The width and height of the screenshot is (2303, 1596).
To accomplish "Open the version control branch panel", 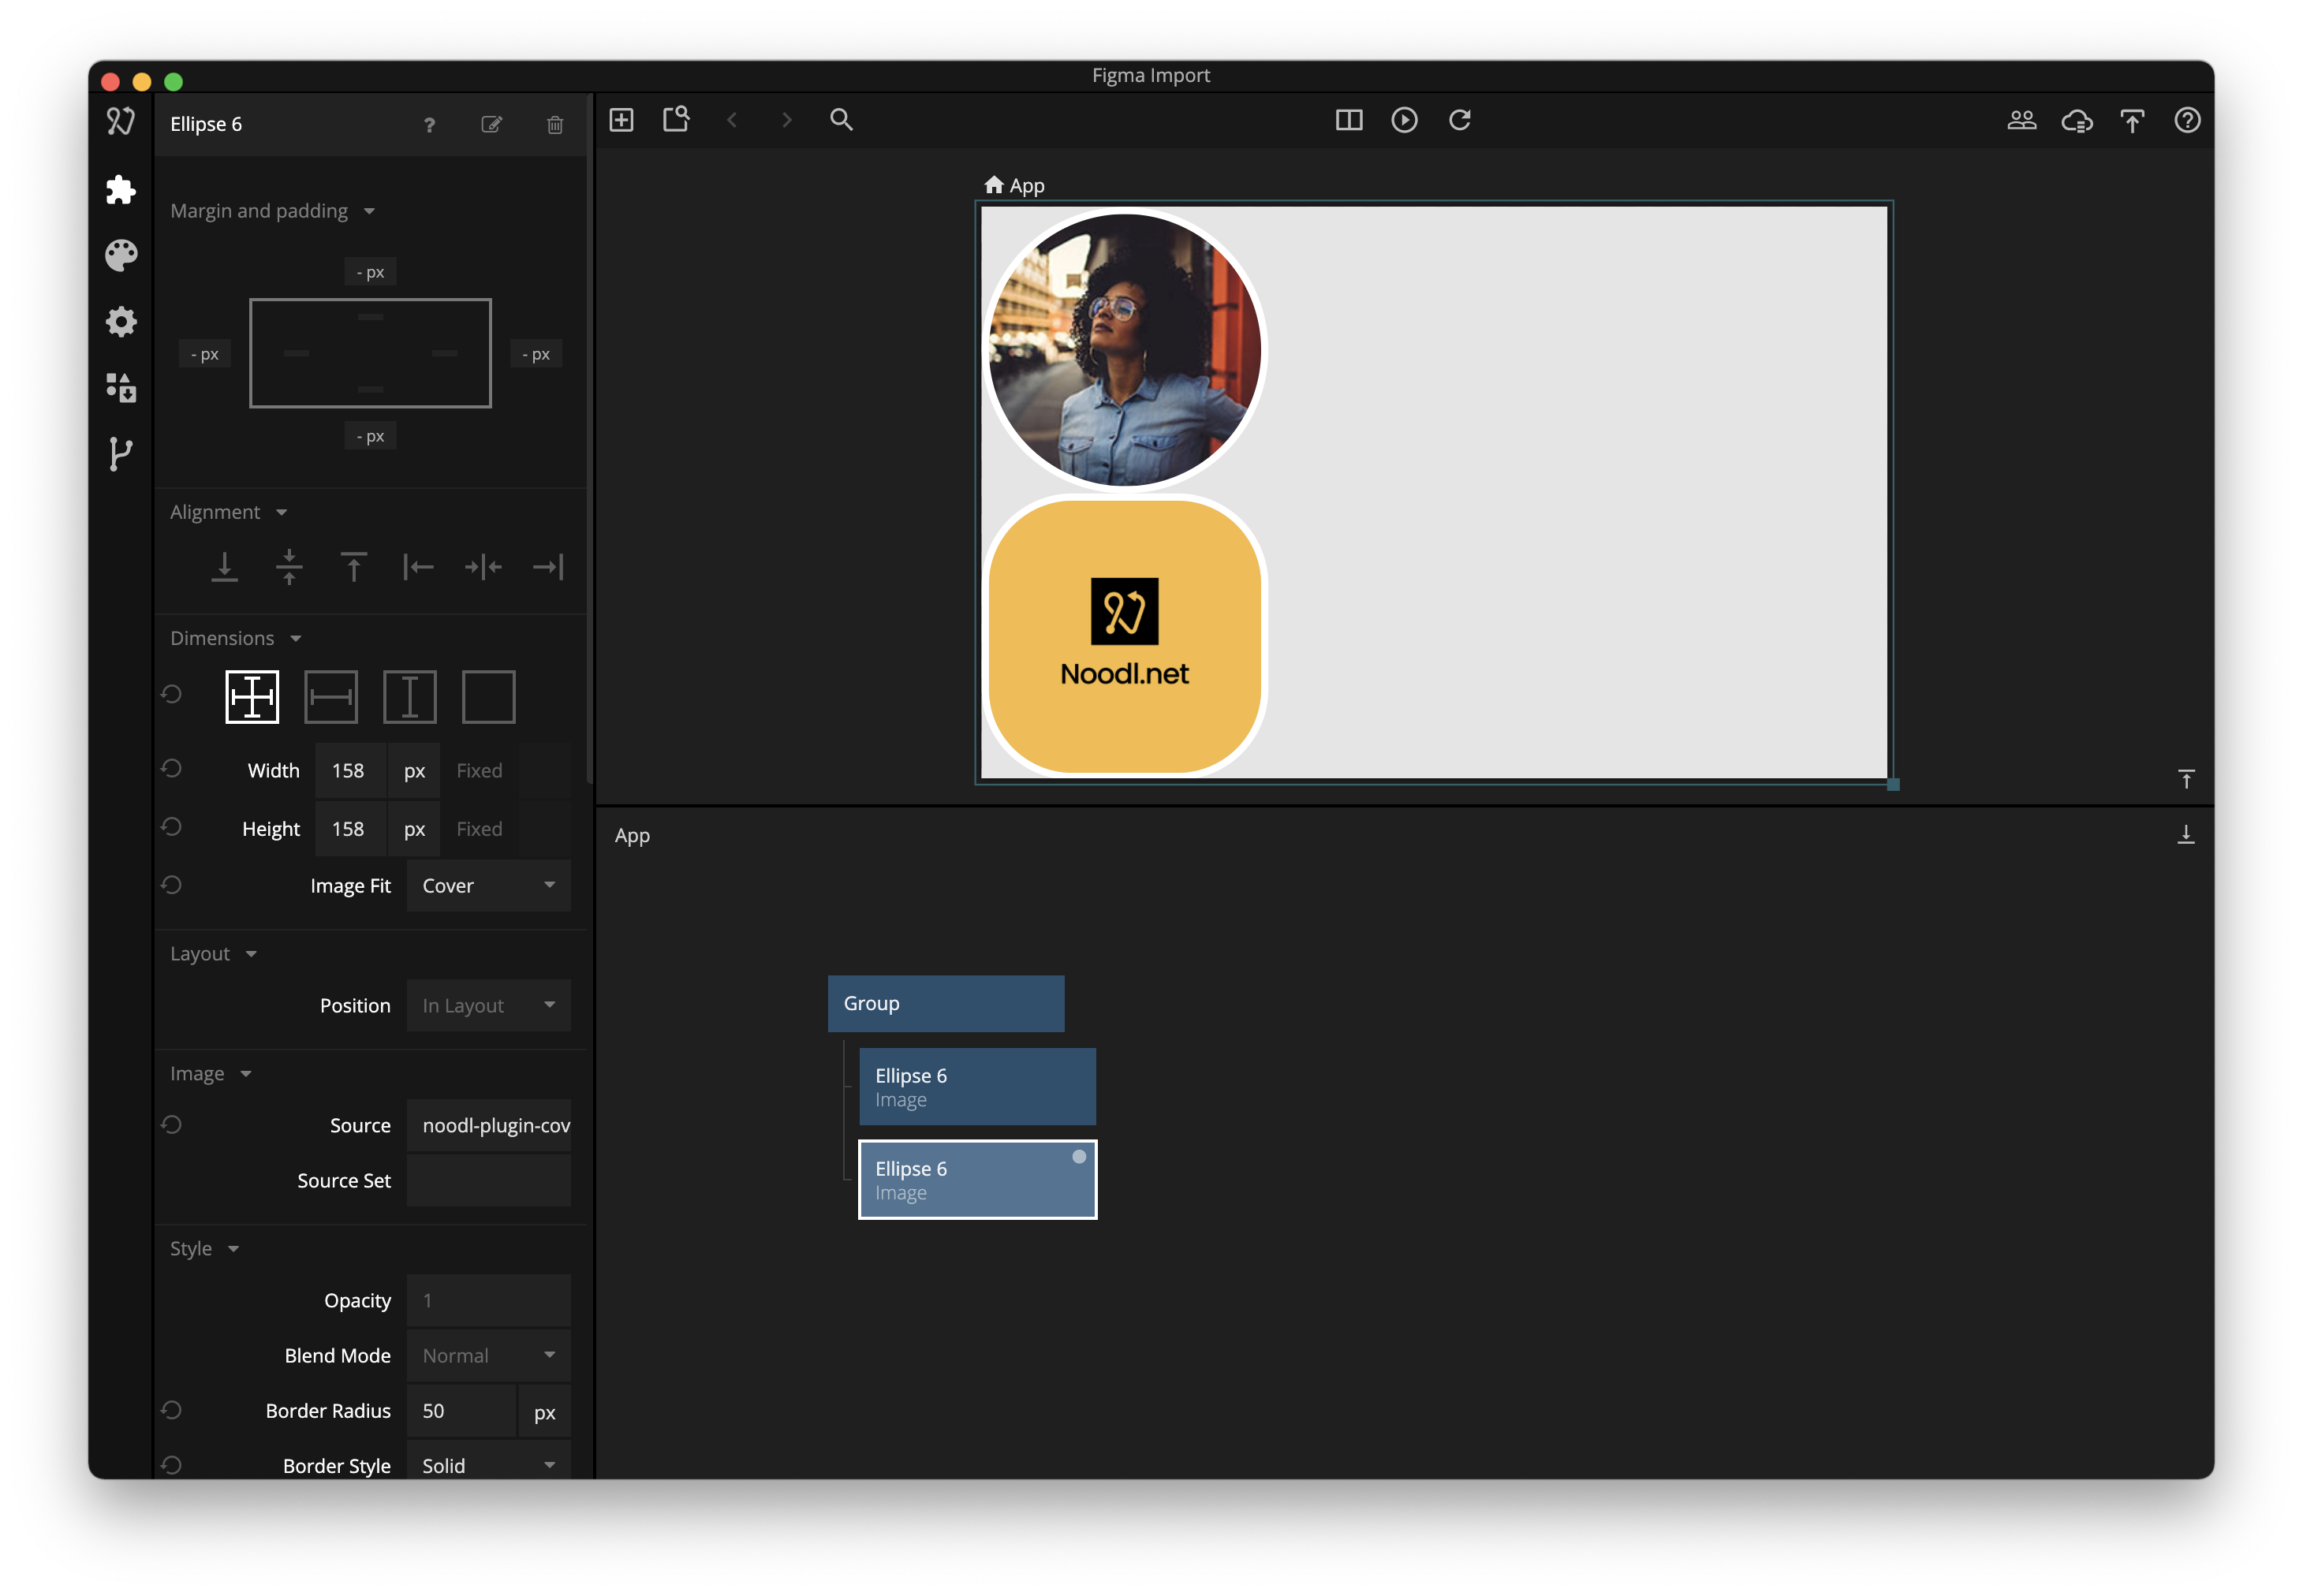I will 120,454.
